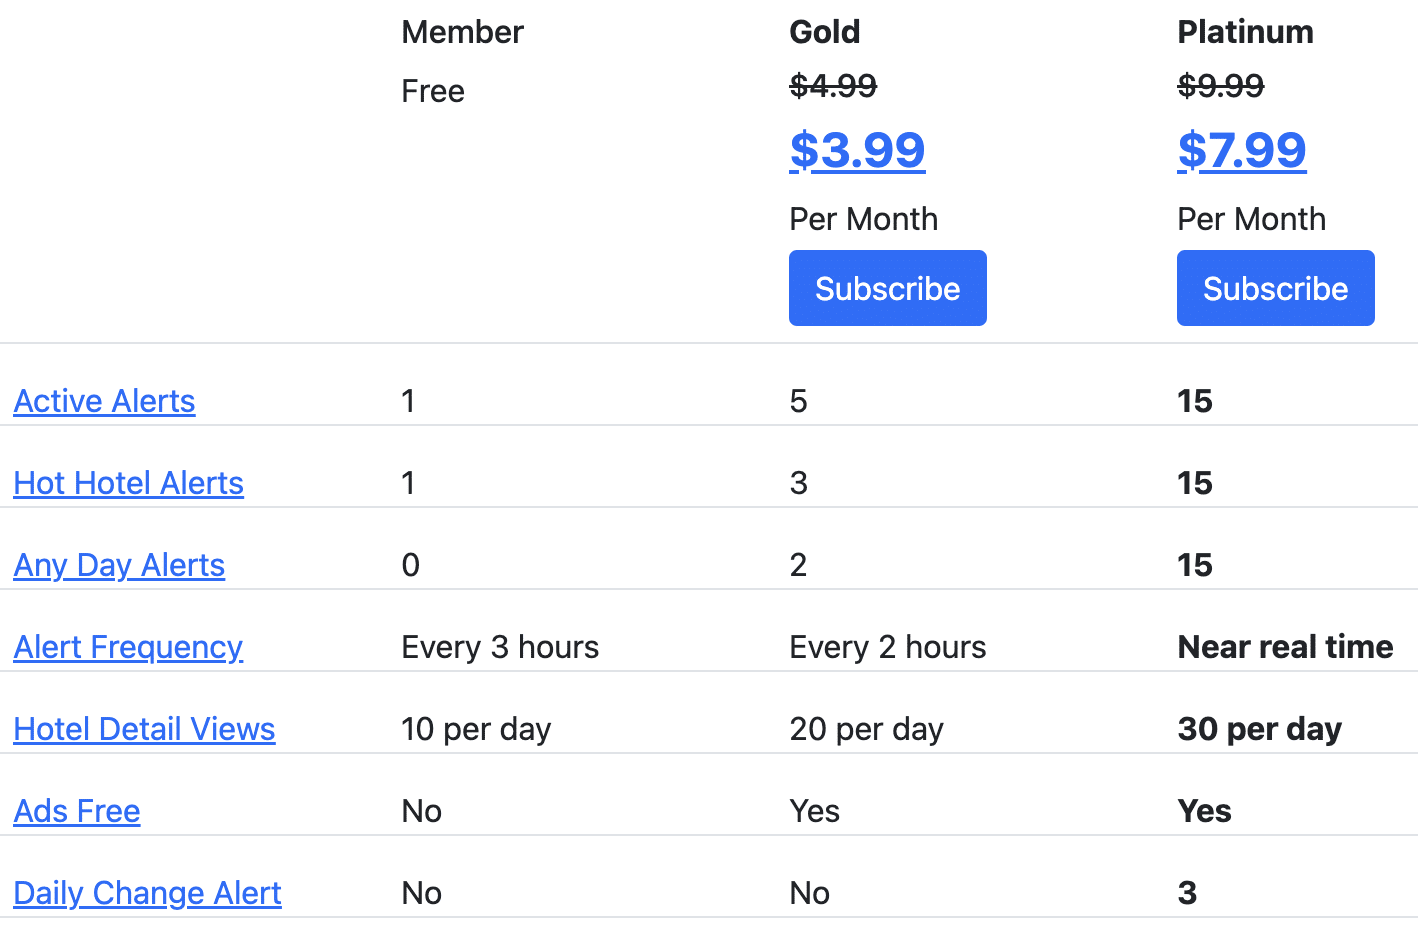Viewport: 1418px width, 930px height.
Task: Open the Ads Free link
Action: (77, 811)
